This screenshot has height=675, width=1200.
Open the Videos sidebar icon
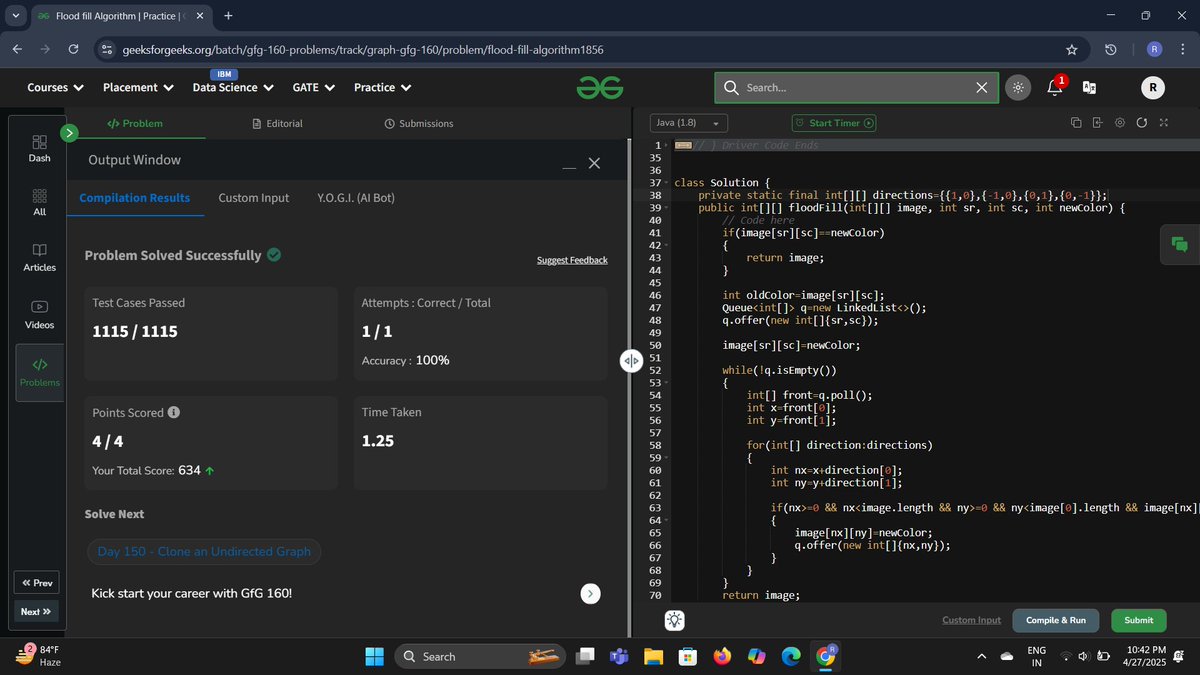coord(39,315)
